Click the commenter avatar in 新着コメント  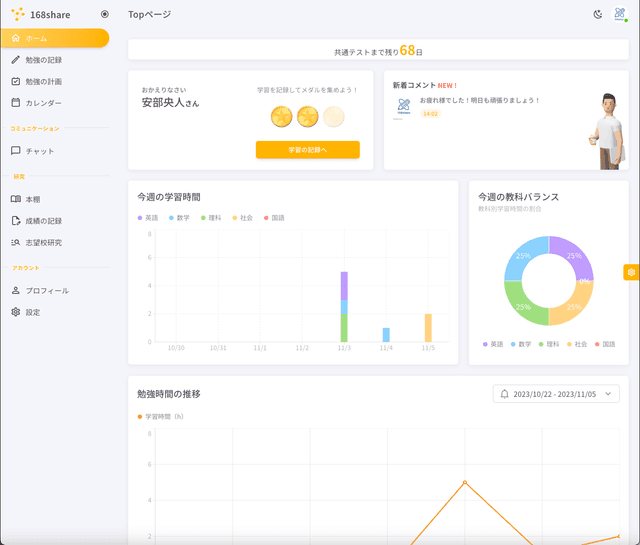click(404, 107)
